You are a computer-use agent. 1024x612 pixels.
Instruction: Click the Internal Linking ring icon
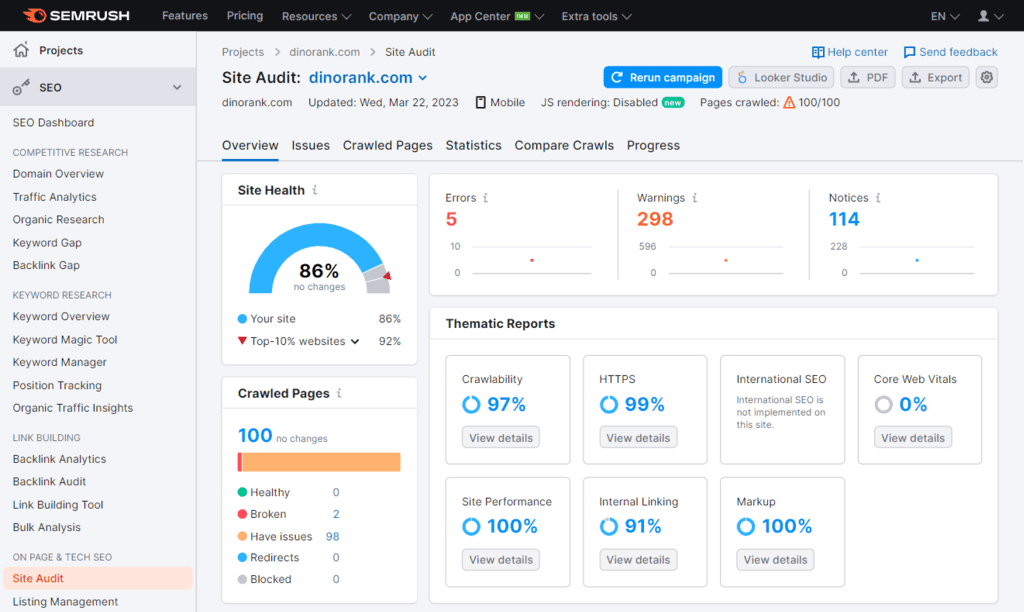(609, 526)
